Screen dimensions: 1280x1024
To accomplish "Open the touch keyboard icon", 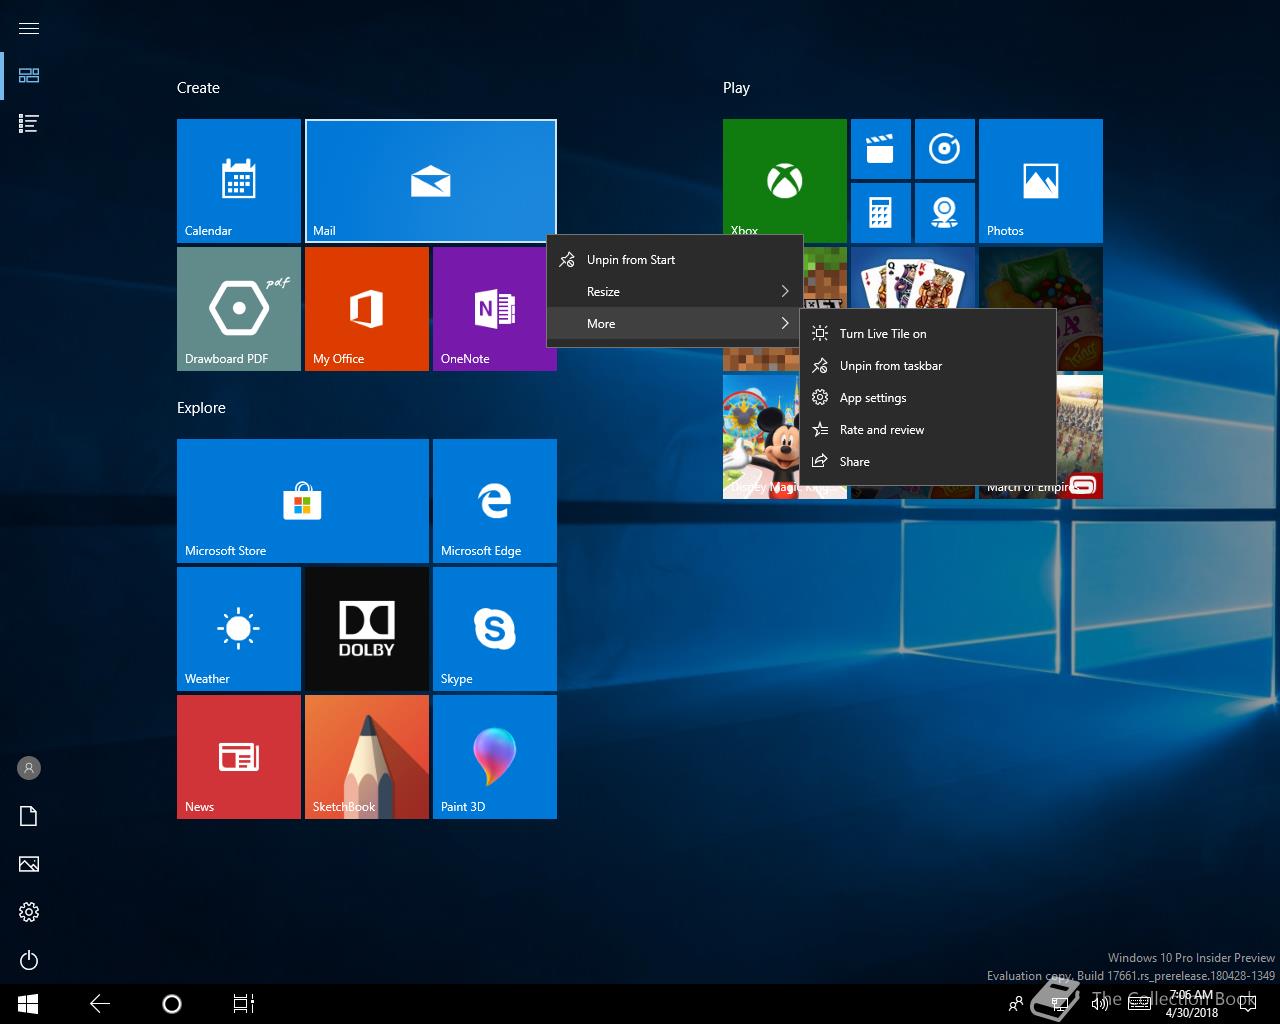I will 1139,1004.
